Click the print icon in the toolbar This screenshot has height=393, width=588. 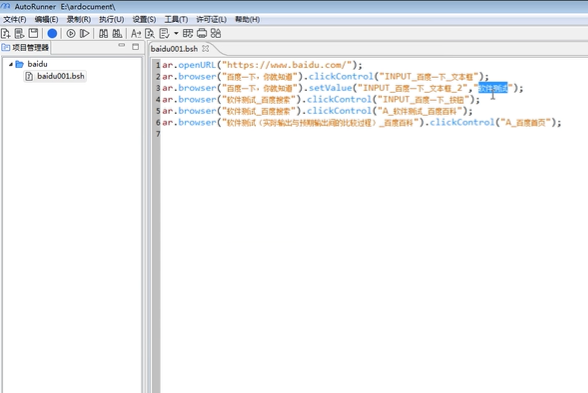[202, 33]
